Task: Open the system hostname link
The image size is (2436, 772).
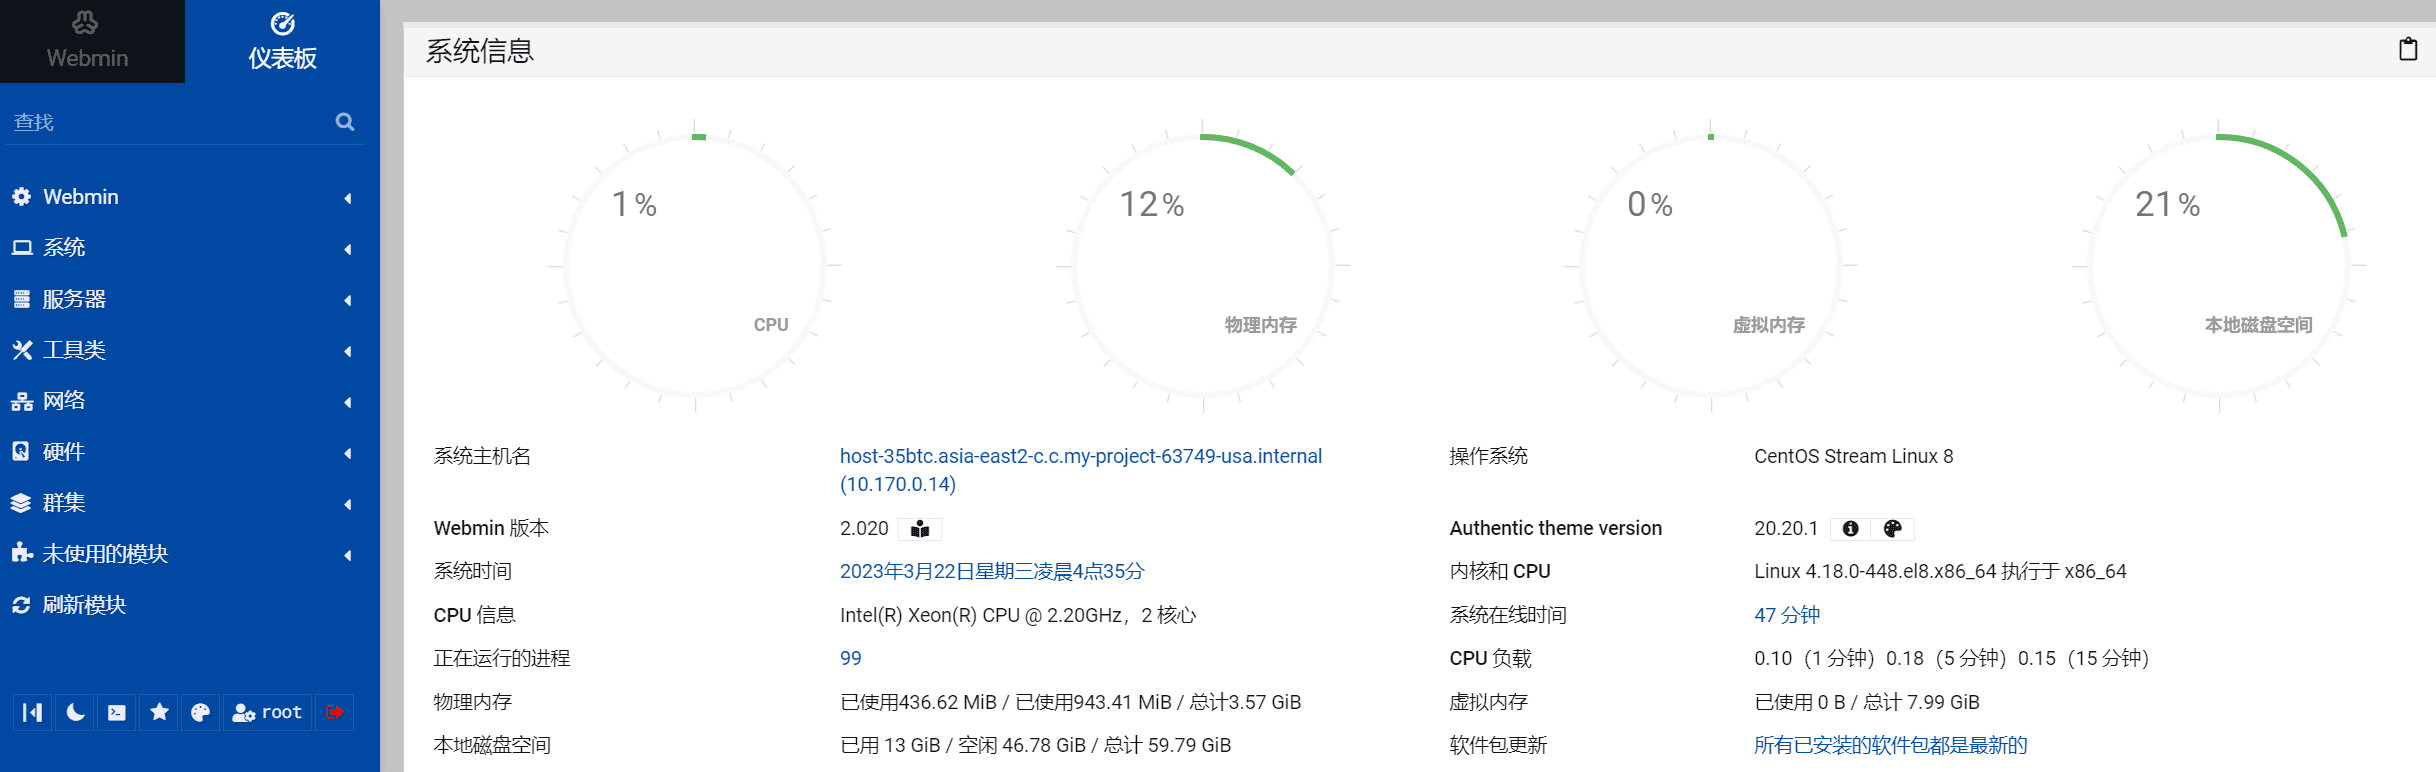Action: coord(1081,470)
